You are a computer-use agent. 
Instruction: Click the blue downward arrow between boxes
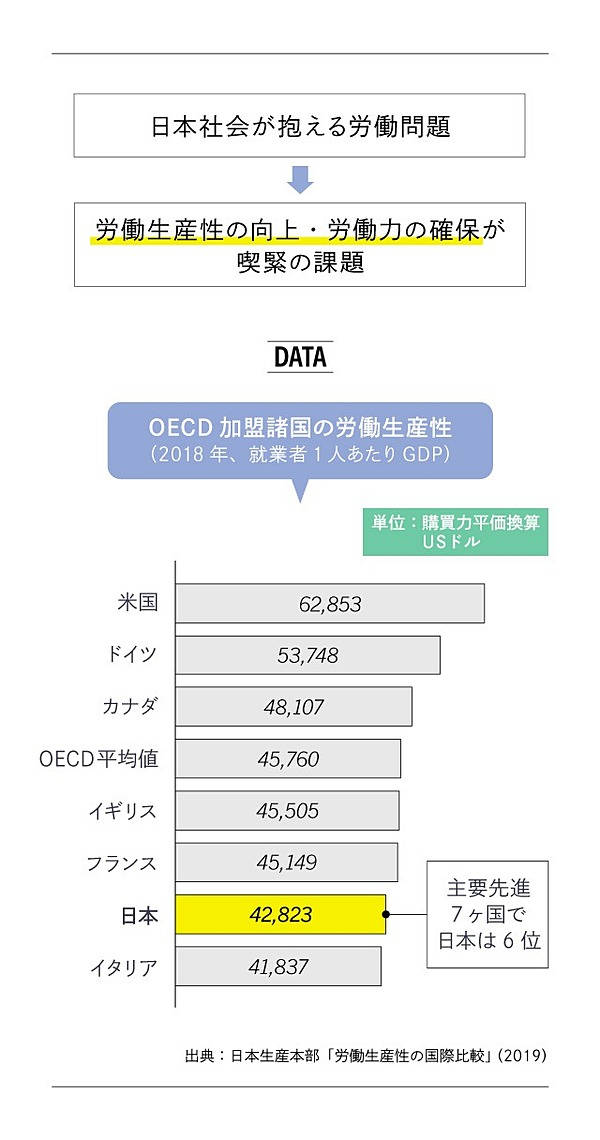point(300,178)
